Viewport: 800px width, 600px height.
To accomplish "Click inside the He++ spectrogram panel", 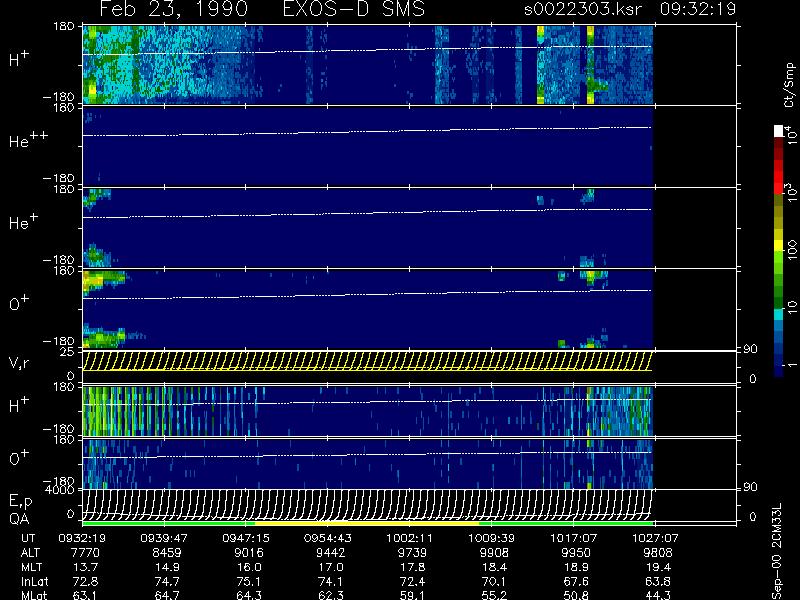I will (x=368, y=146).
